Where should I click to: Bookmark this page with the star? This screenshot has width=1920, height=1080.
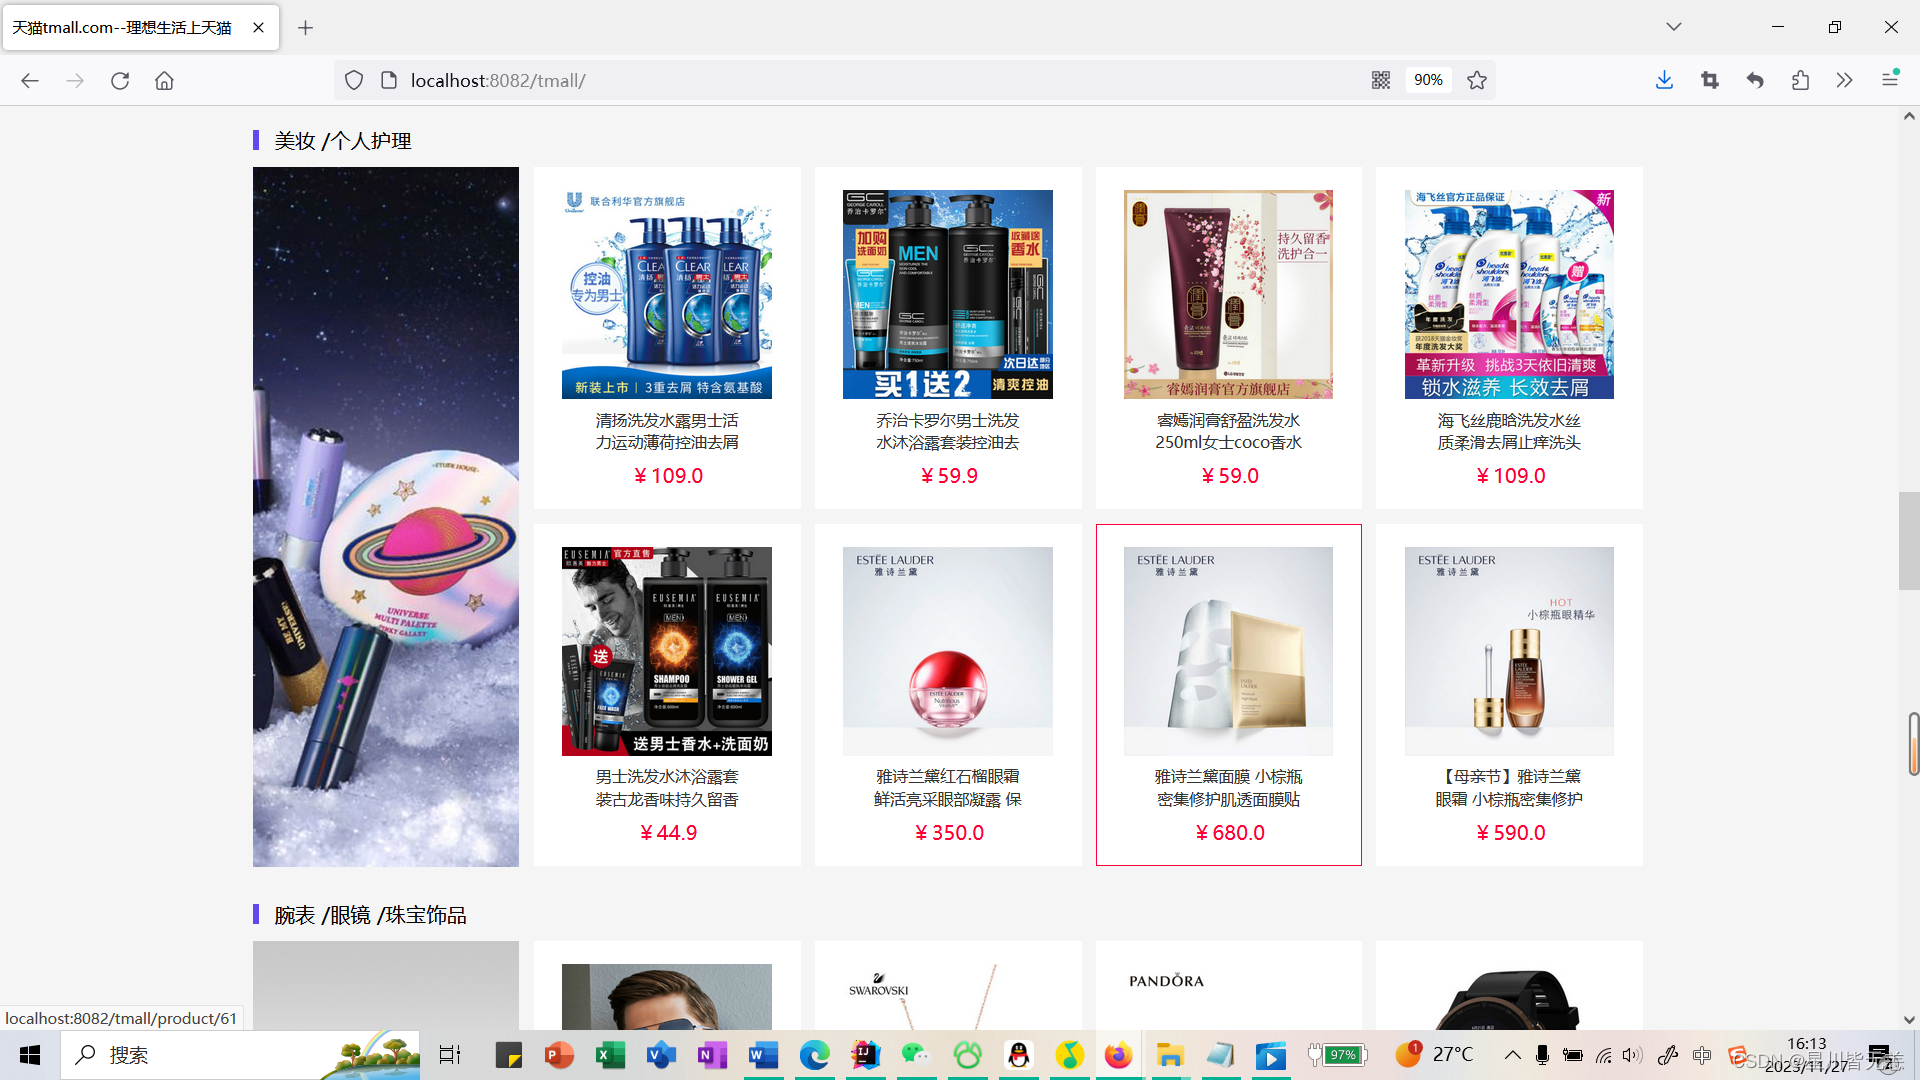(x=1477, y=80)
